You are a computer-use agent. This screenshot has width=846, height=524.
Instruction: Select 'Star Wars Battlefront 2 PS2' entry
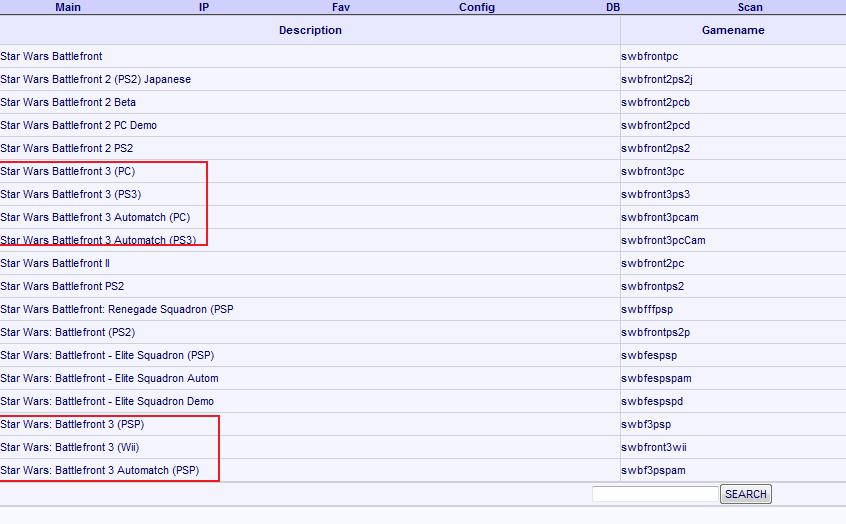pos(66,148)
